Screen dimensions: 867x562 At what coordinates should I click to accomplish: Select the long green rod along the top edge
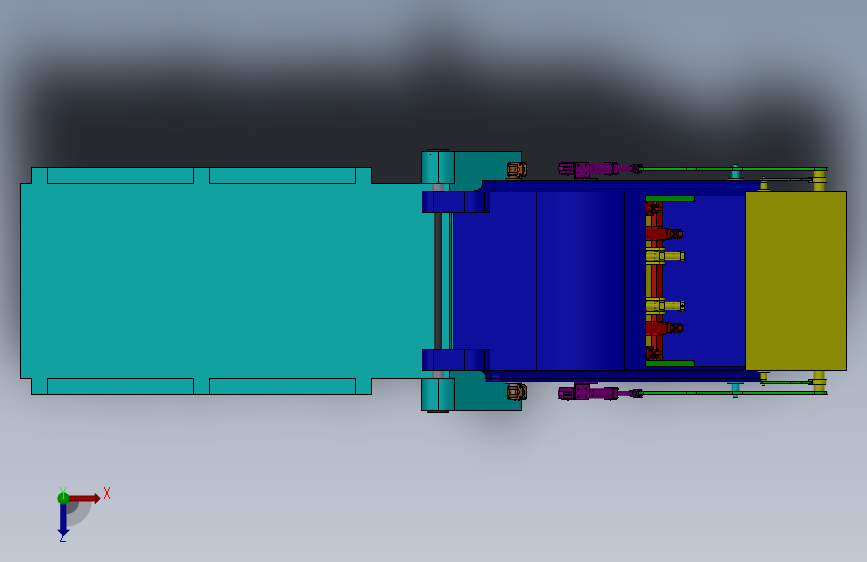734,169
